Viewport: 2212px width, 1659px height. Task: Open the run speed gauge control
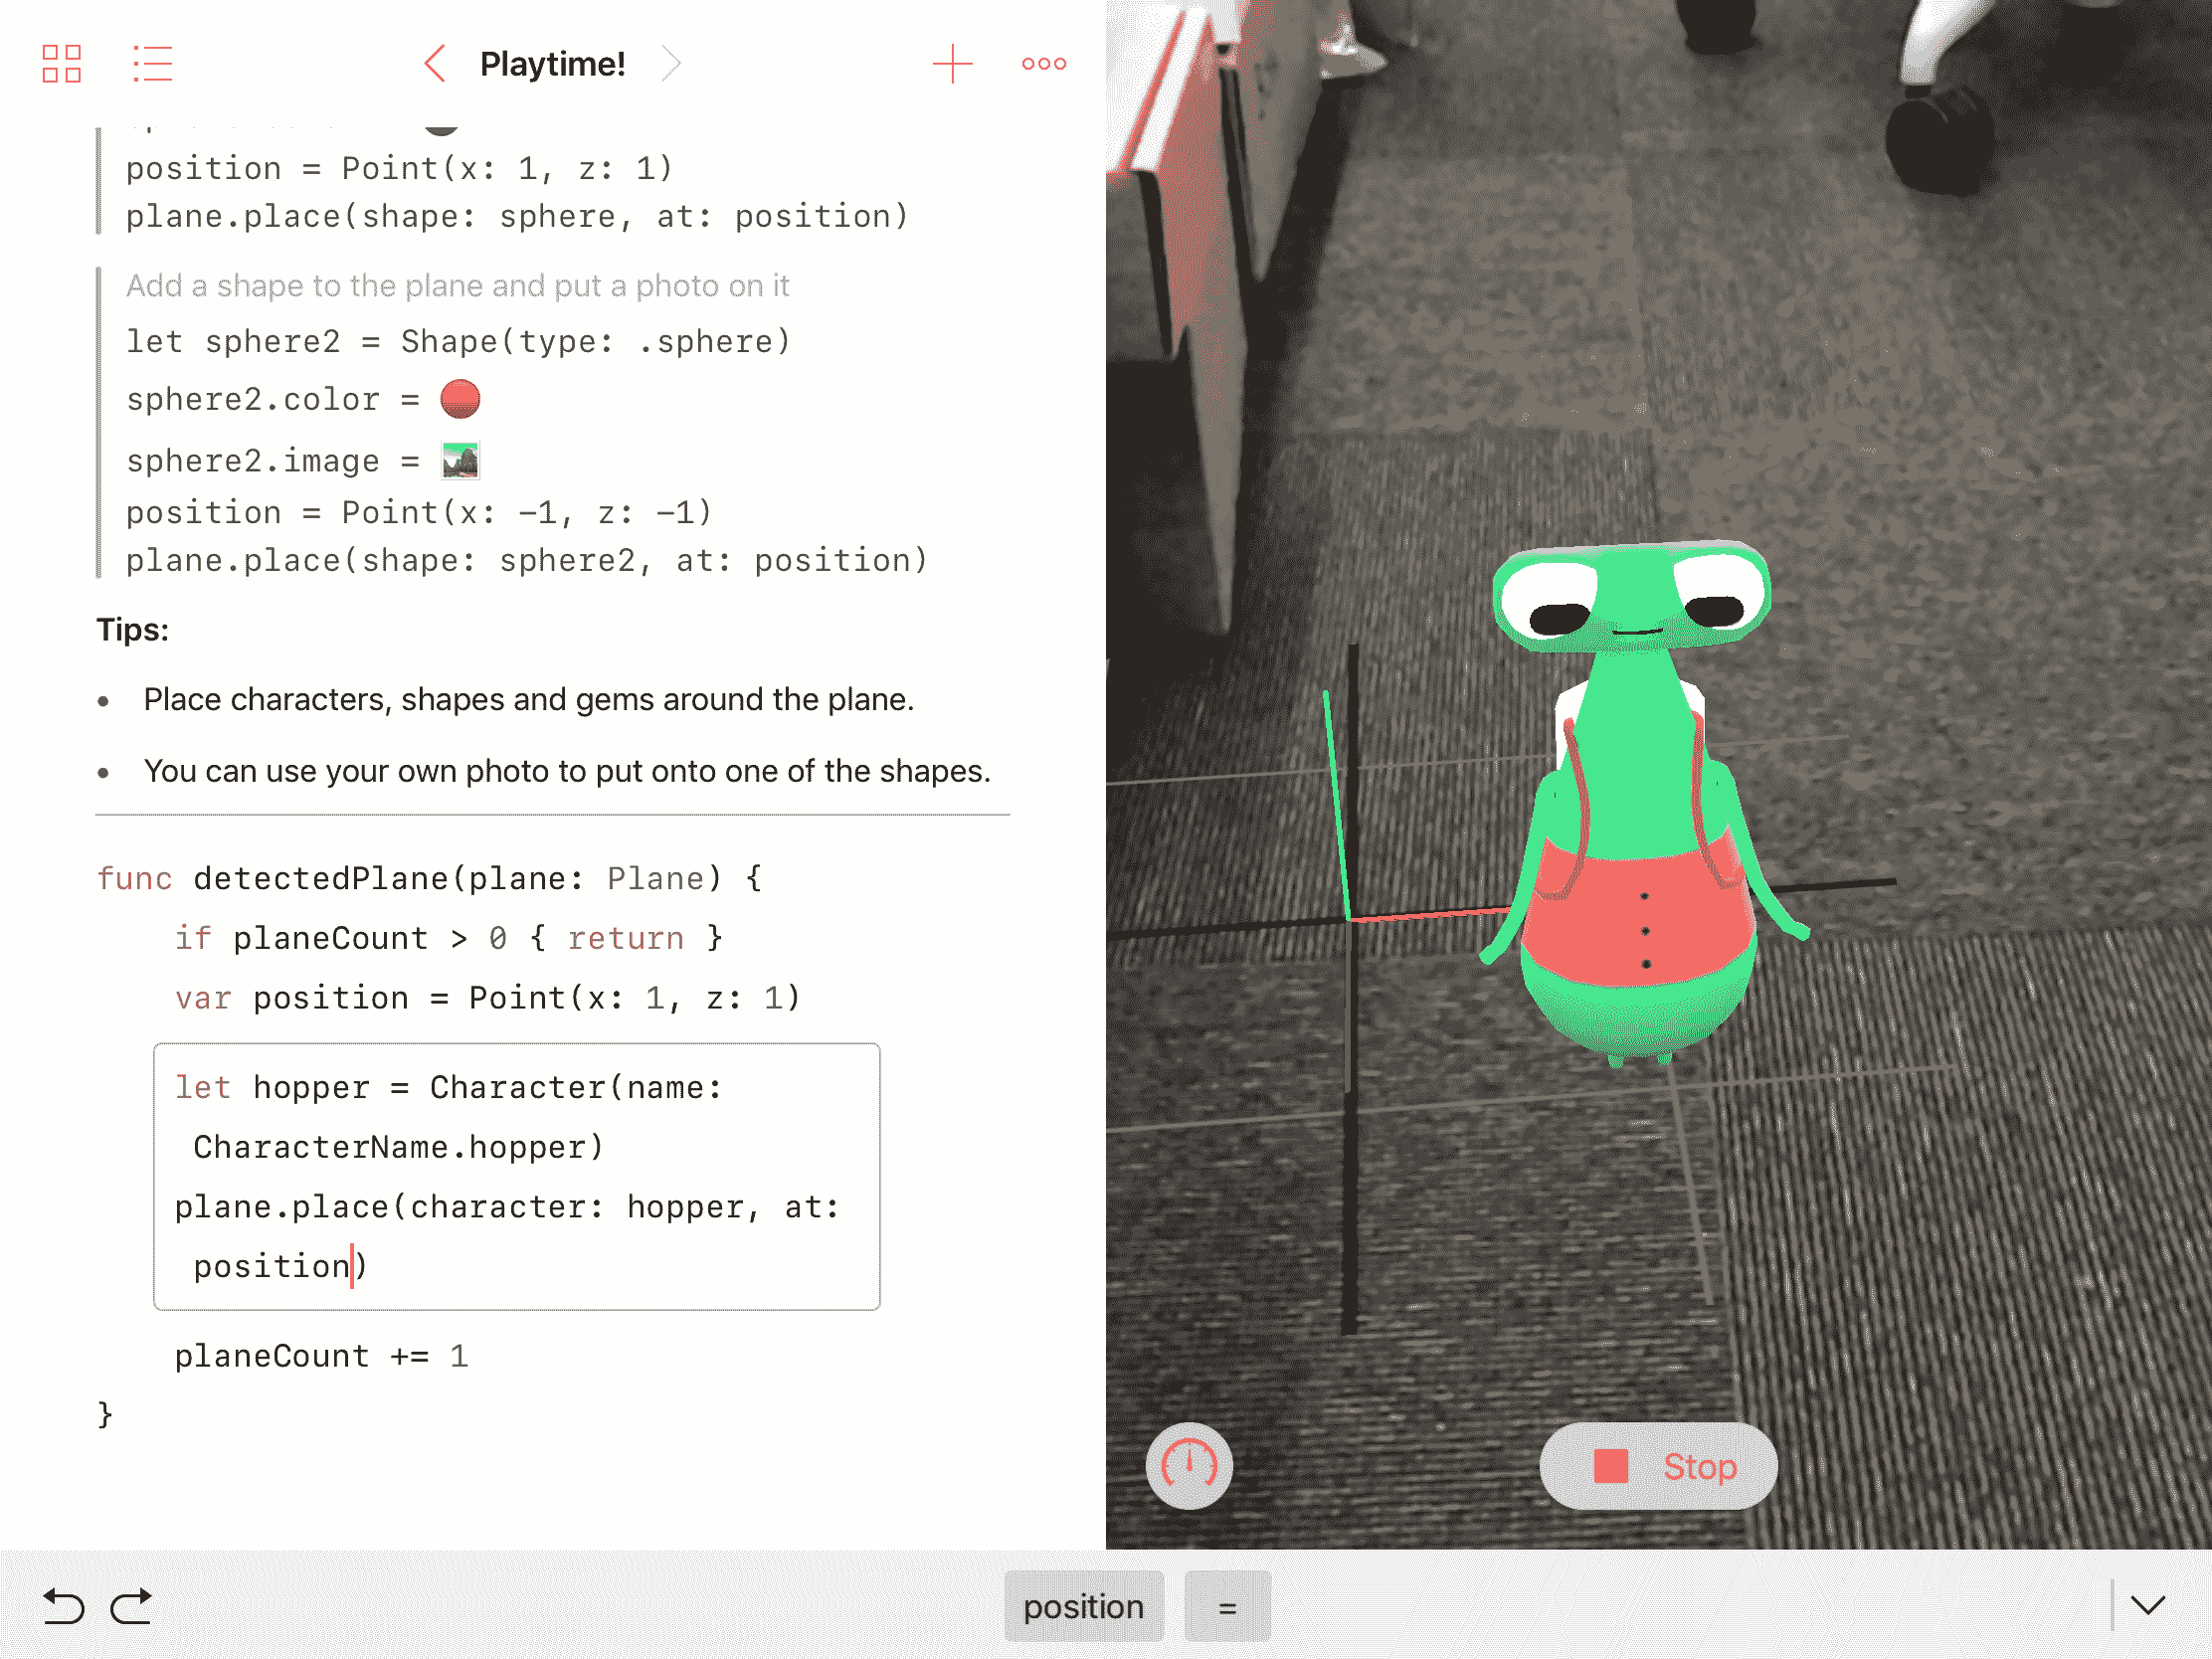(x=1188, y=1466)
